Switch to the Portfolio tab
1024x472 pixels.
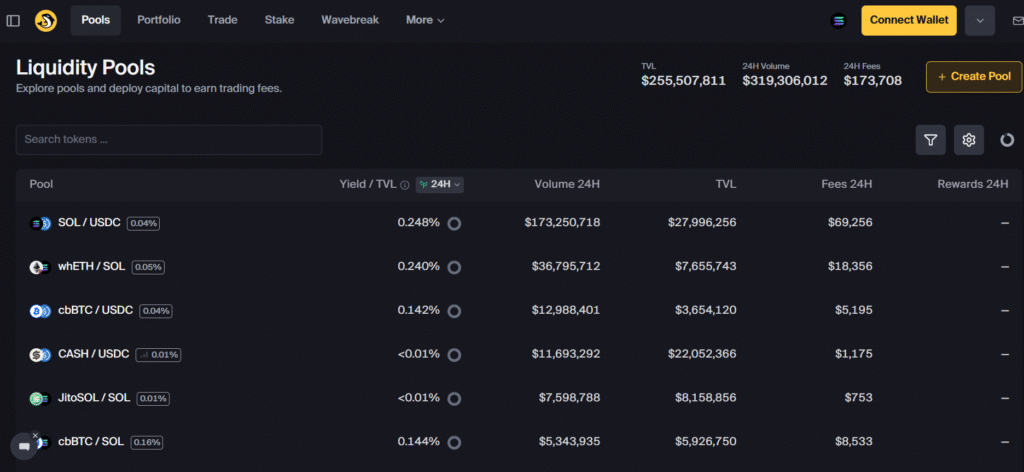pyautogui.click(x=158, y=20)
